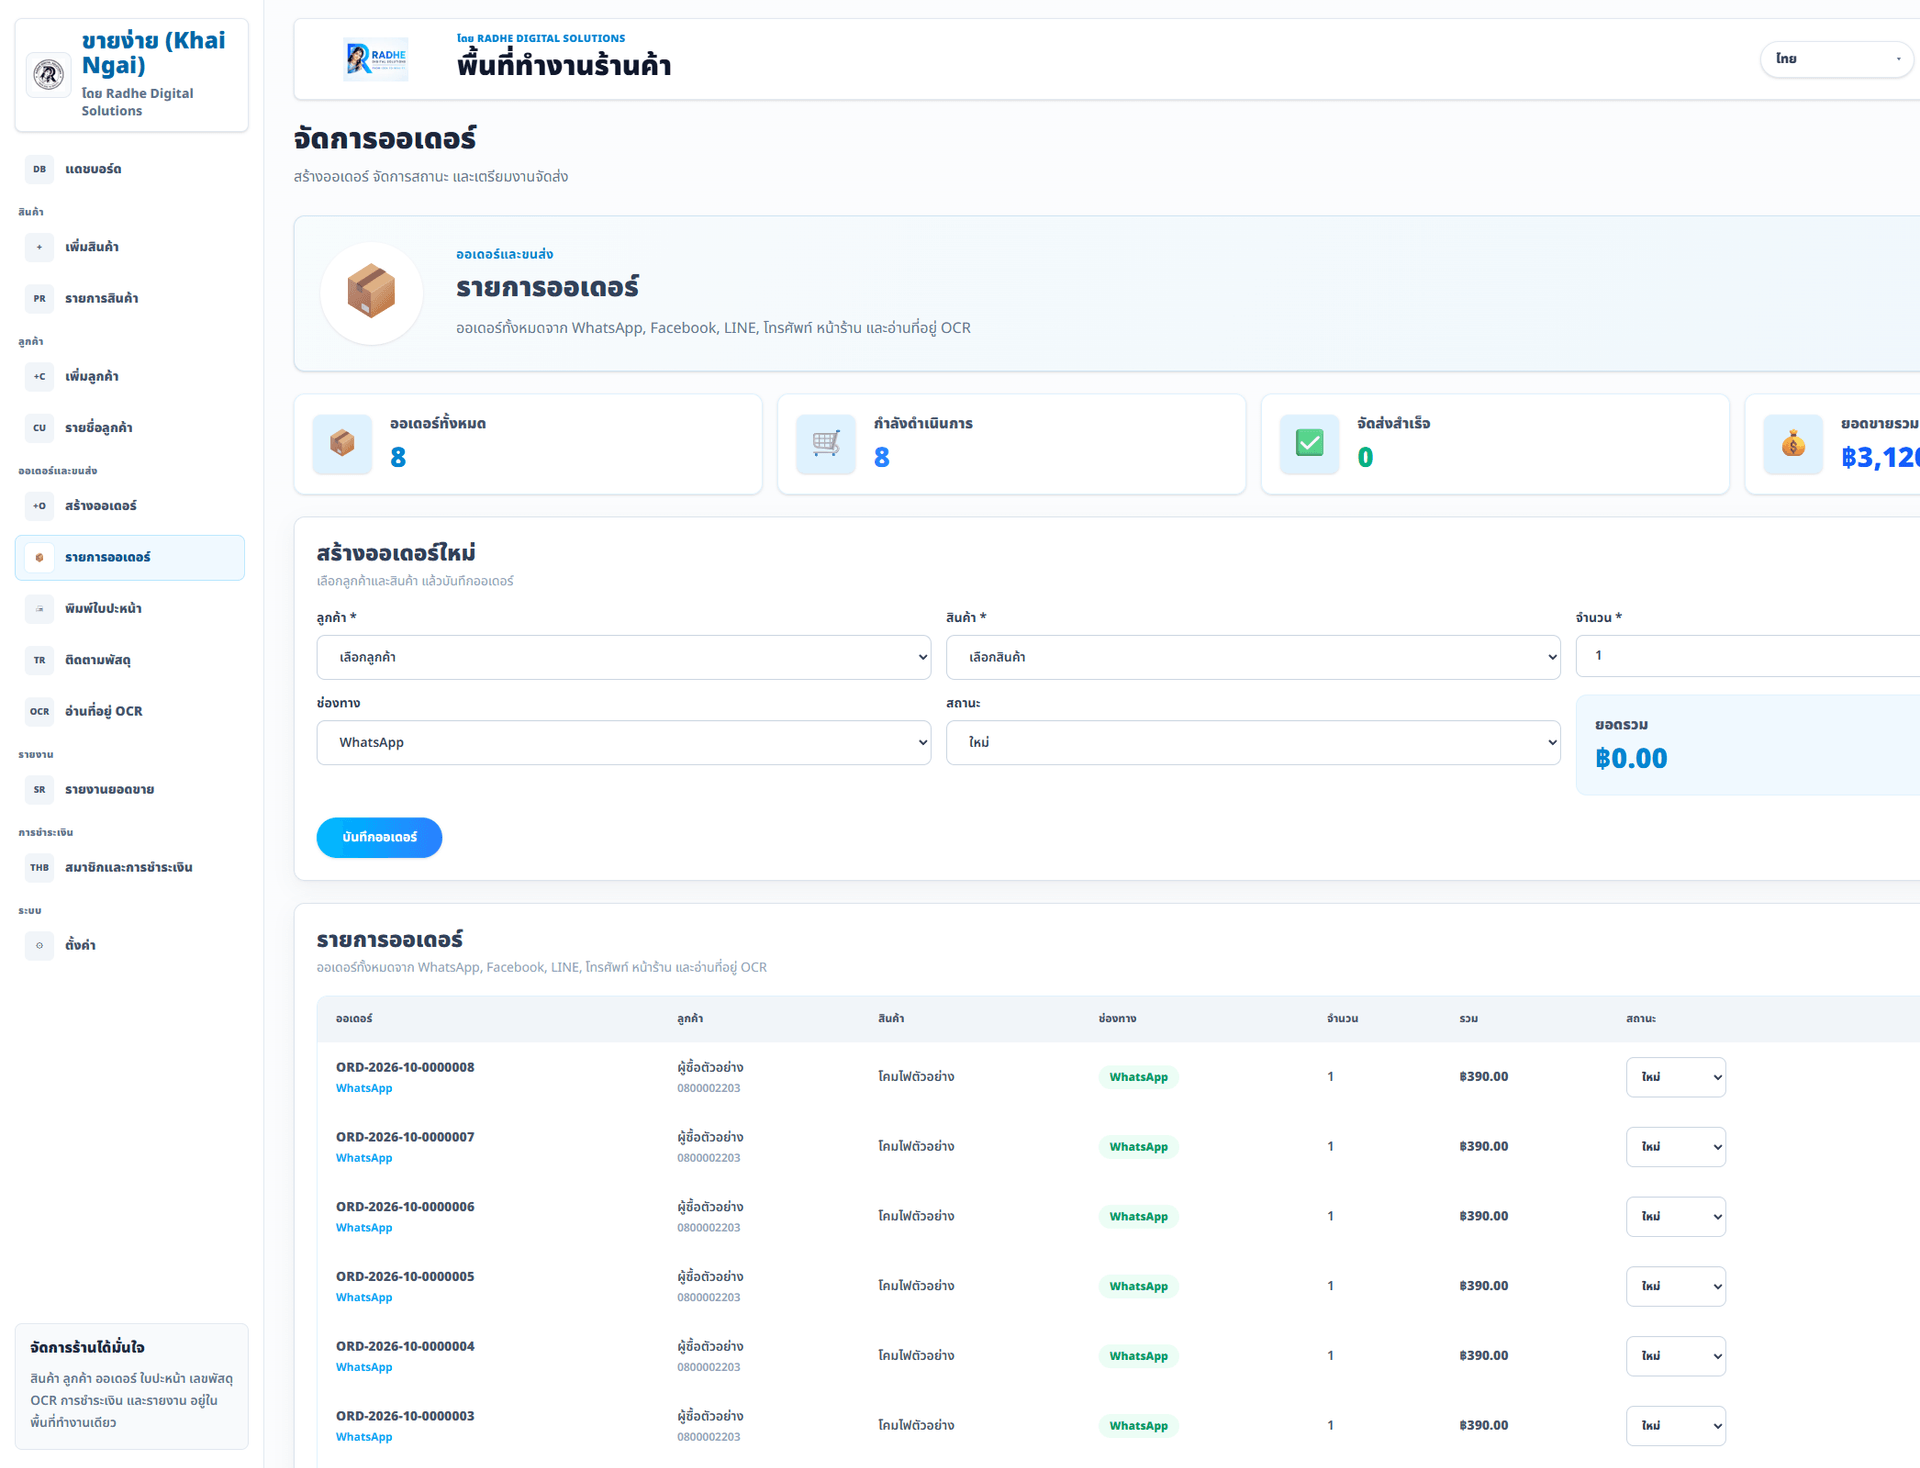Click the ฿0.00 total amount value
Viewport: 1920px width, 1468px height.
[1631, 758]
